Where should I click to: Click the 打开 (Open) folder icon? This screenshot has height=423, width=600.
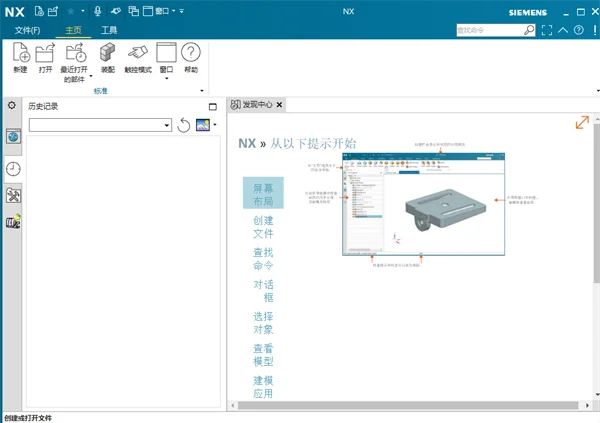click(45, 52)
